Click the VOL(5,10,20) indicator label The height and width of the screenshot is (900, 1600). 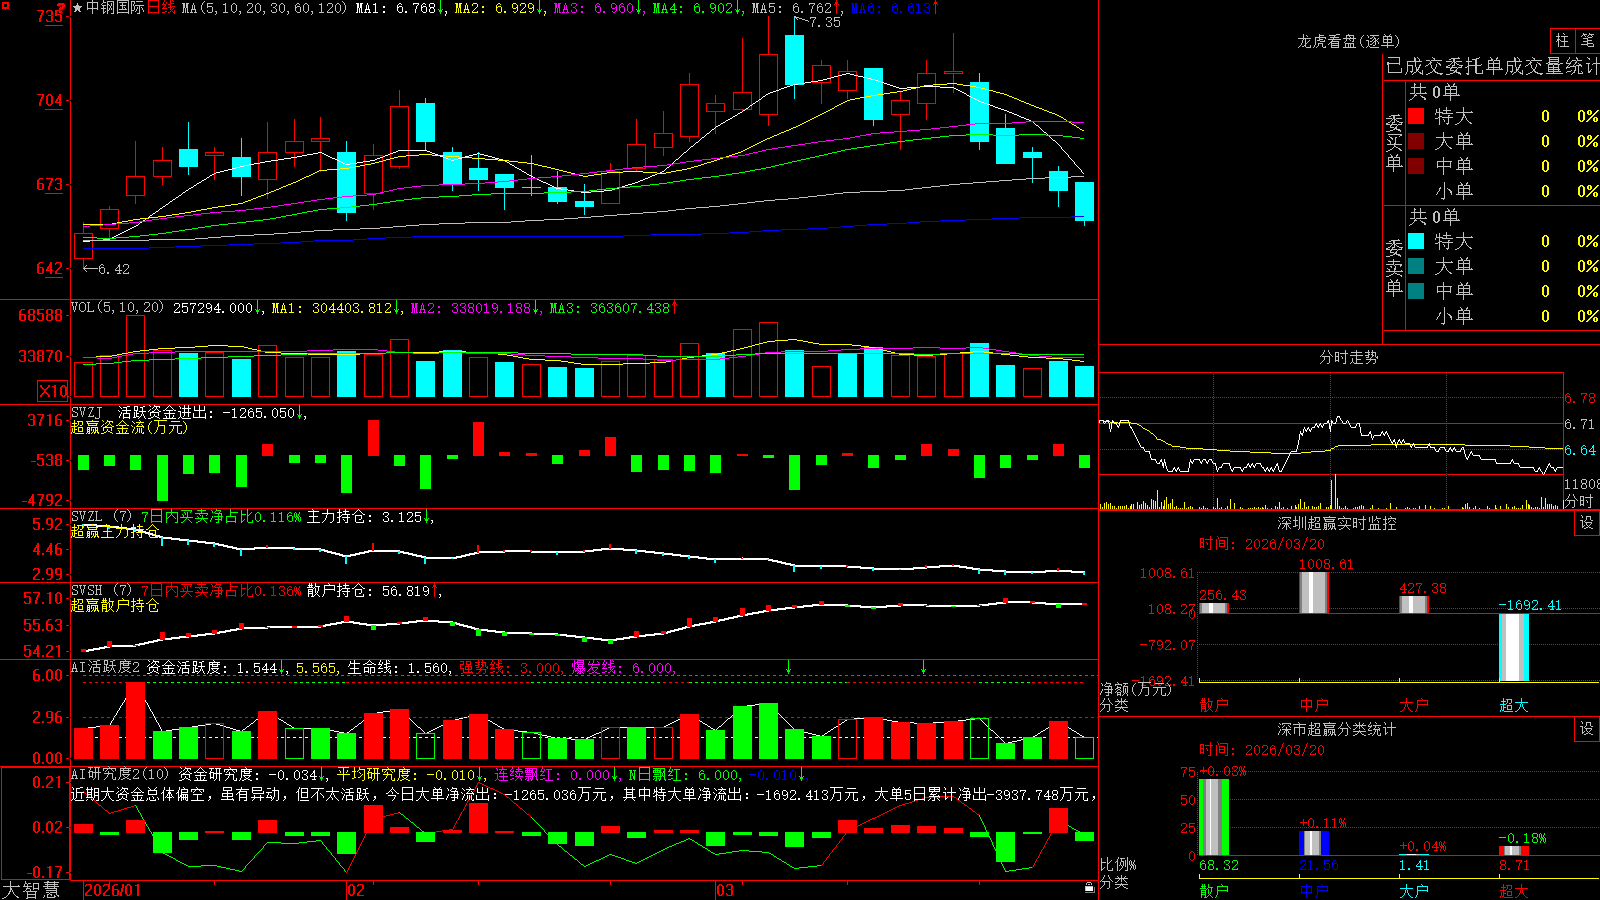tap(117, 308)
